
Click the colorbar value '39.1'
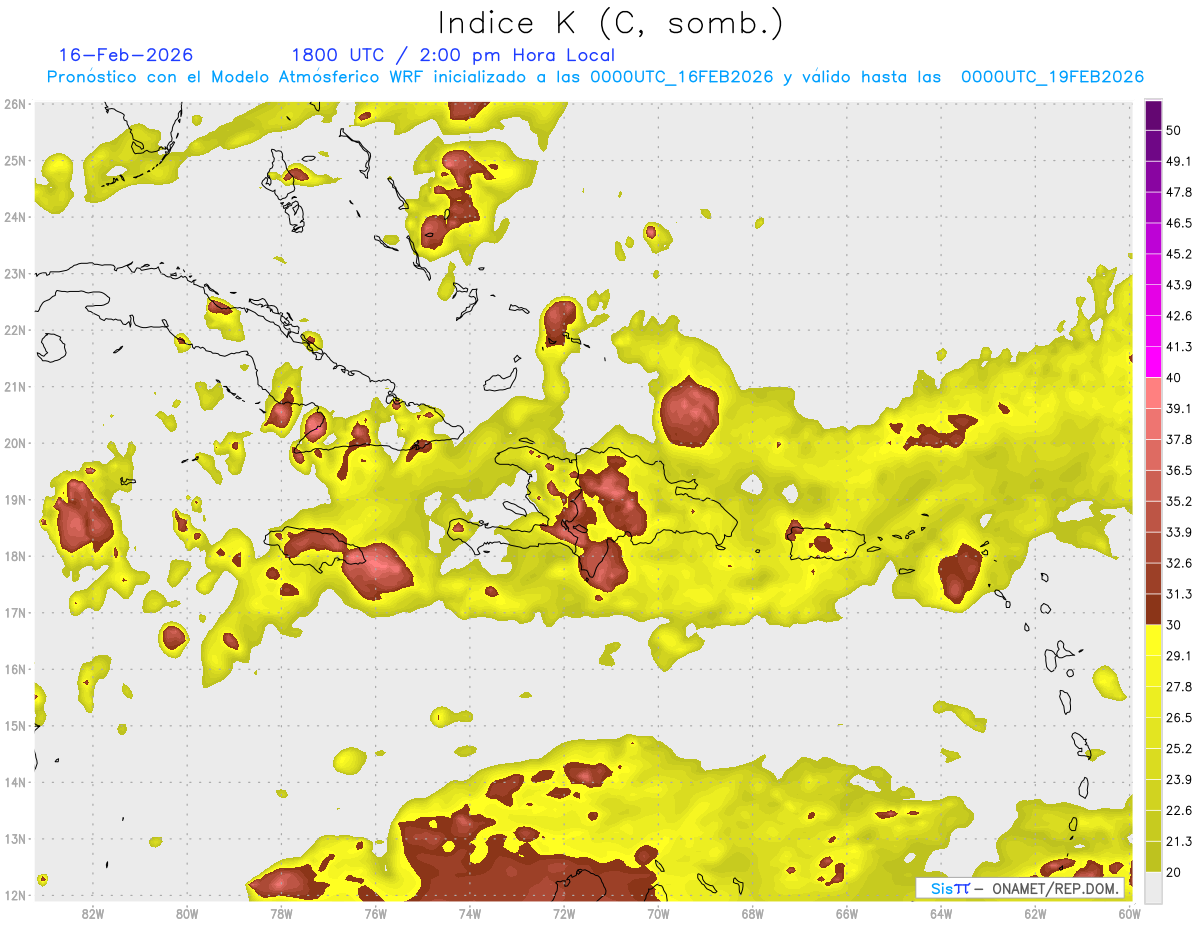pyautogui.click(x=1178, y=408)
